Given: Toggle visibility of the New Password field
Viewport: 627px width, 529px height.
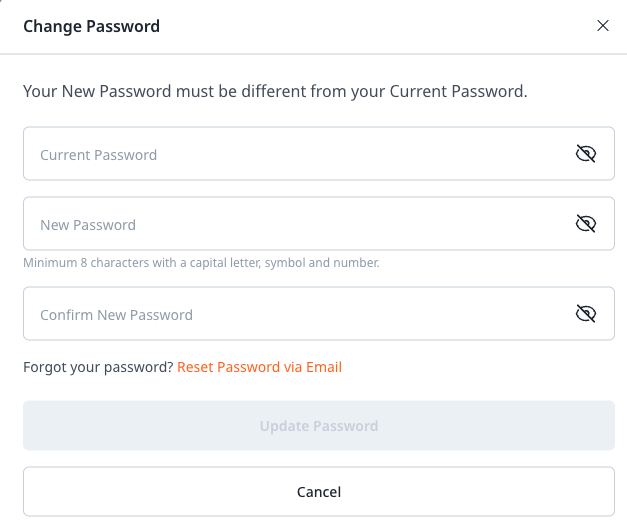Looking at the screenshot, I should (586, 224).
